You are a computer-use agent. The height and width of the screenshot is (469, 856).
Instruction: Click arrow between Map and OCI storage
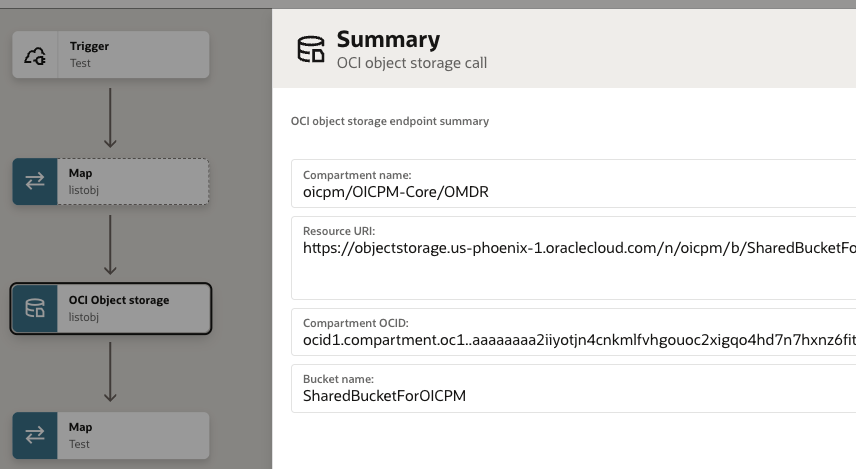[110, 244]
